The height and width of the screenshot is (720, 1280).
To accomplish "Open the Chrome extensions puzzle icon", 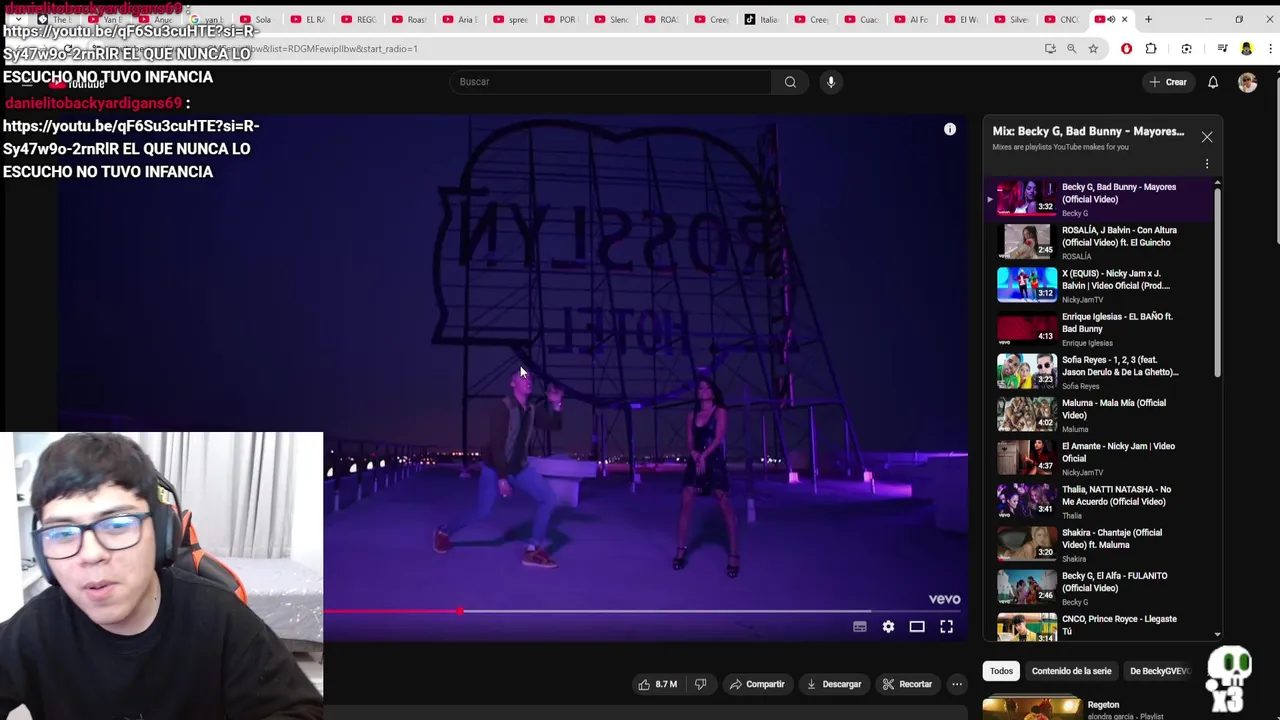I will click(1151, 48).
